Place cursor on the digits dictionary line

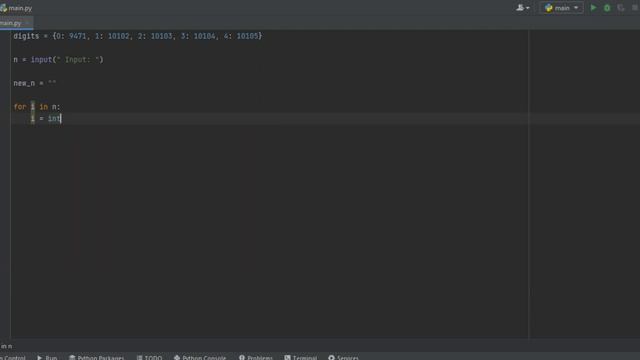(x=138, y=36)
